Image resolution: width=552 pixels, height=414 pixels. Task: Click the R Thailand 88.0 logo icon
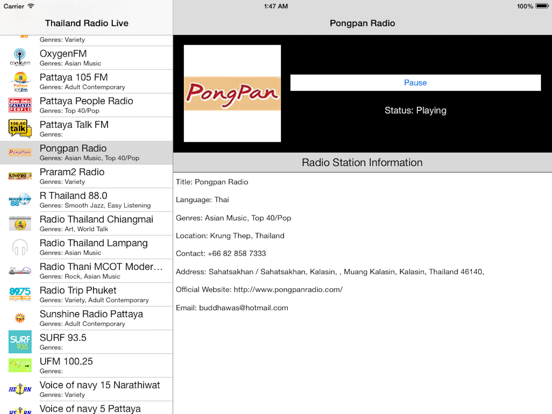click(x=20, y=200)
